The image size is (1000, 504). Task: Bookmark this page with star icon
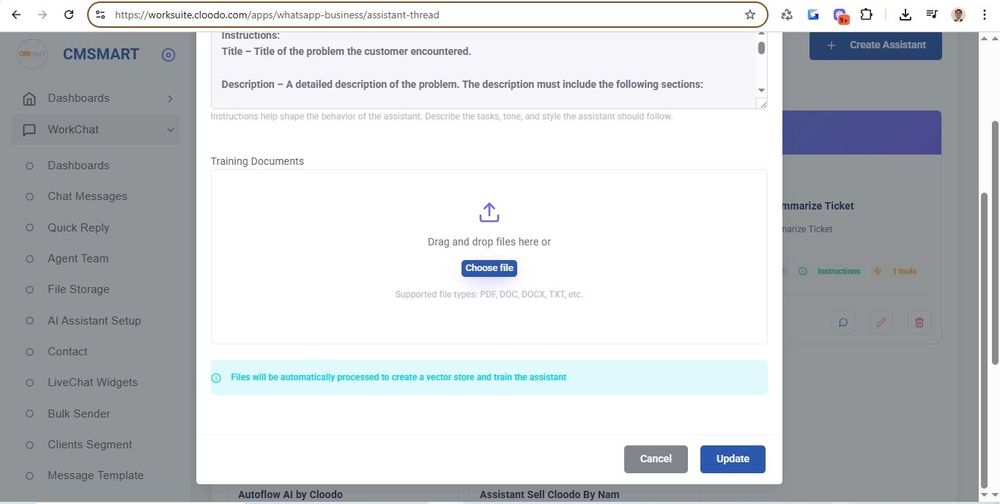[750, 15]
